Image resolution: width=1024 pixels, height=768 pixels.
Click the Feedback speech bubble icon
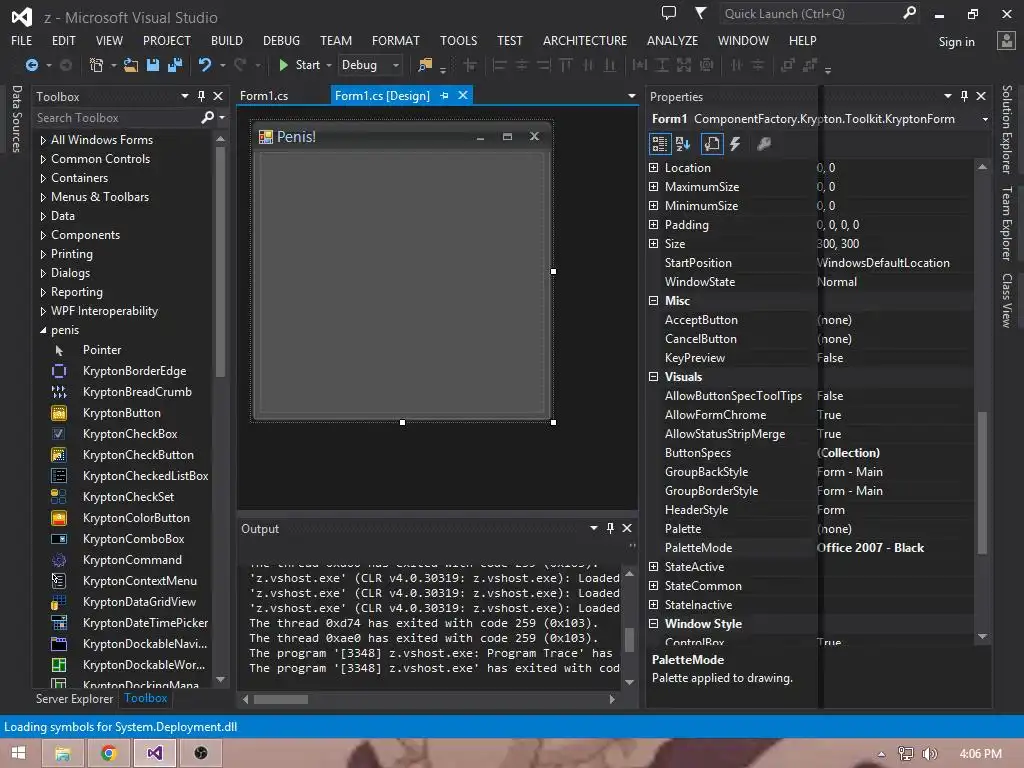669,12
